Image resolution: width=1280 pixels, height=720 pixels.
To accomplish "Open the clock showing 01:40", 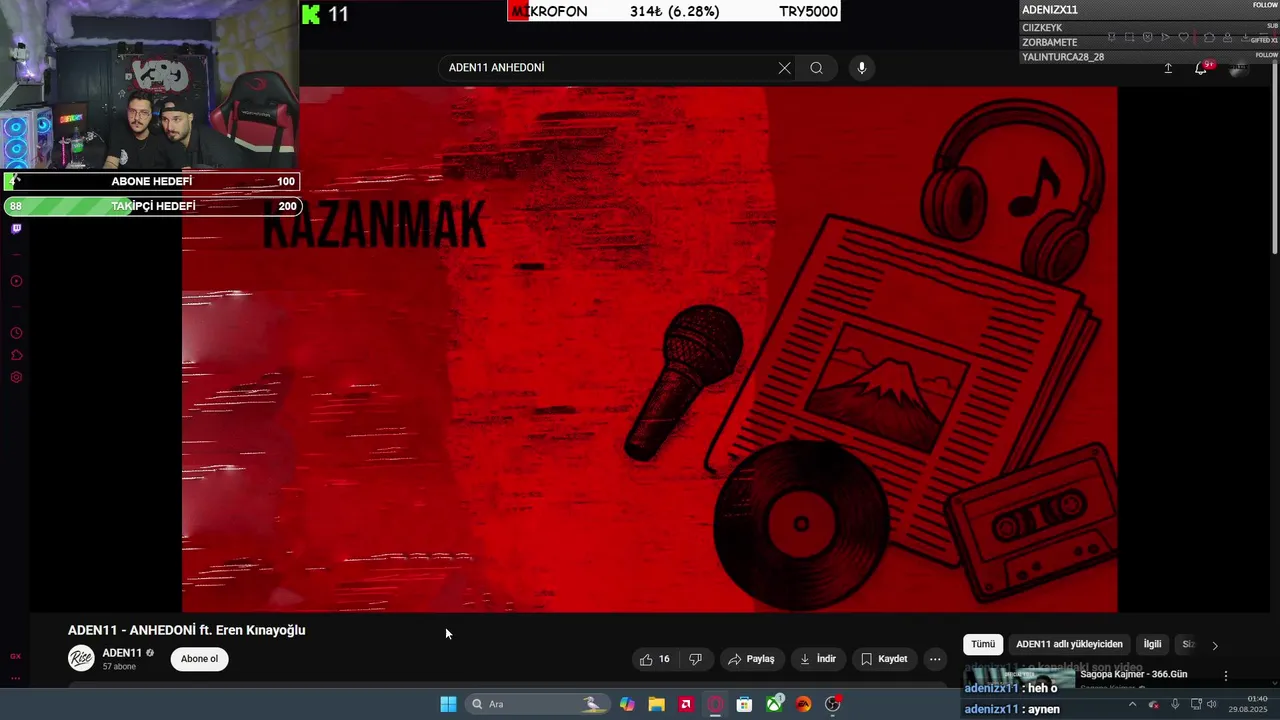I will (1248, 704).
